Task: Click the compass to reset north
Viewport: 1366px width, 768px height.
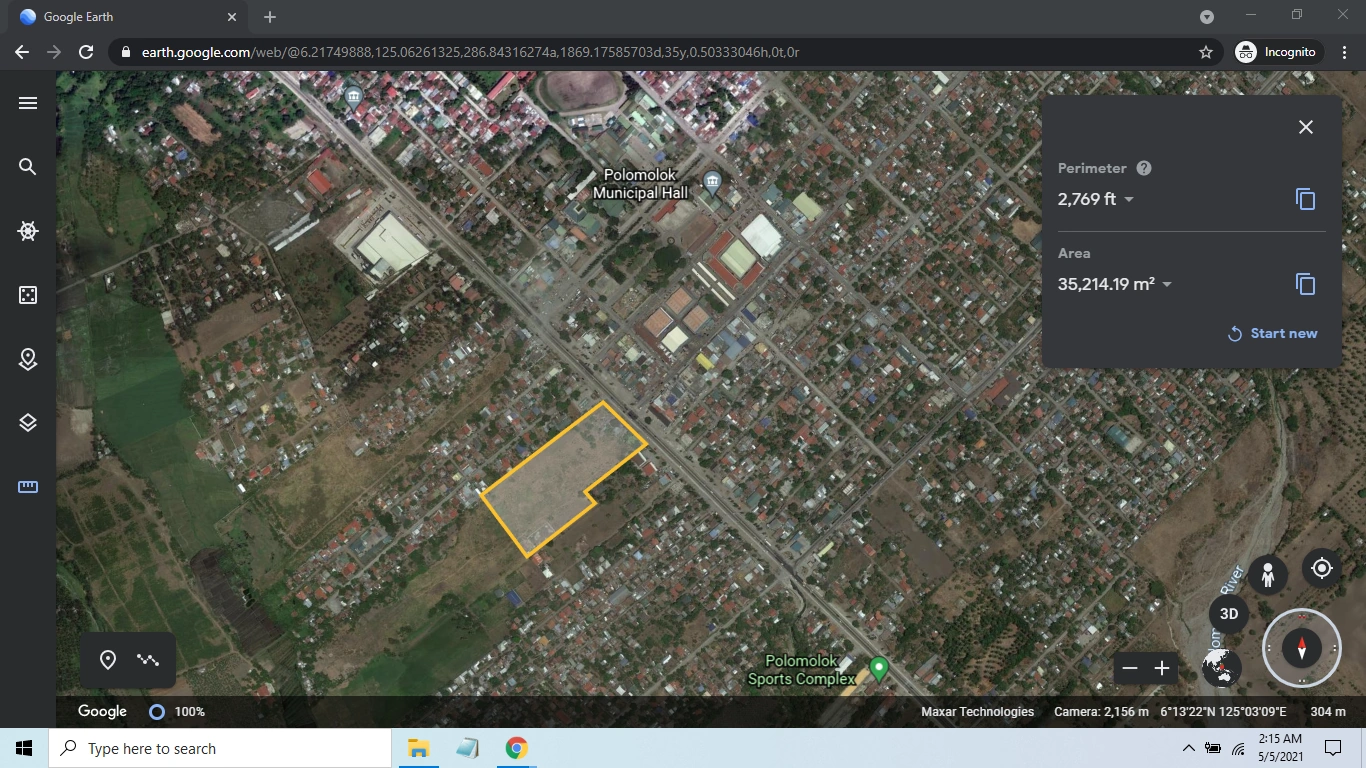Action: click(x=1302, y=648)
